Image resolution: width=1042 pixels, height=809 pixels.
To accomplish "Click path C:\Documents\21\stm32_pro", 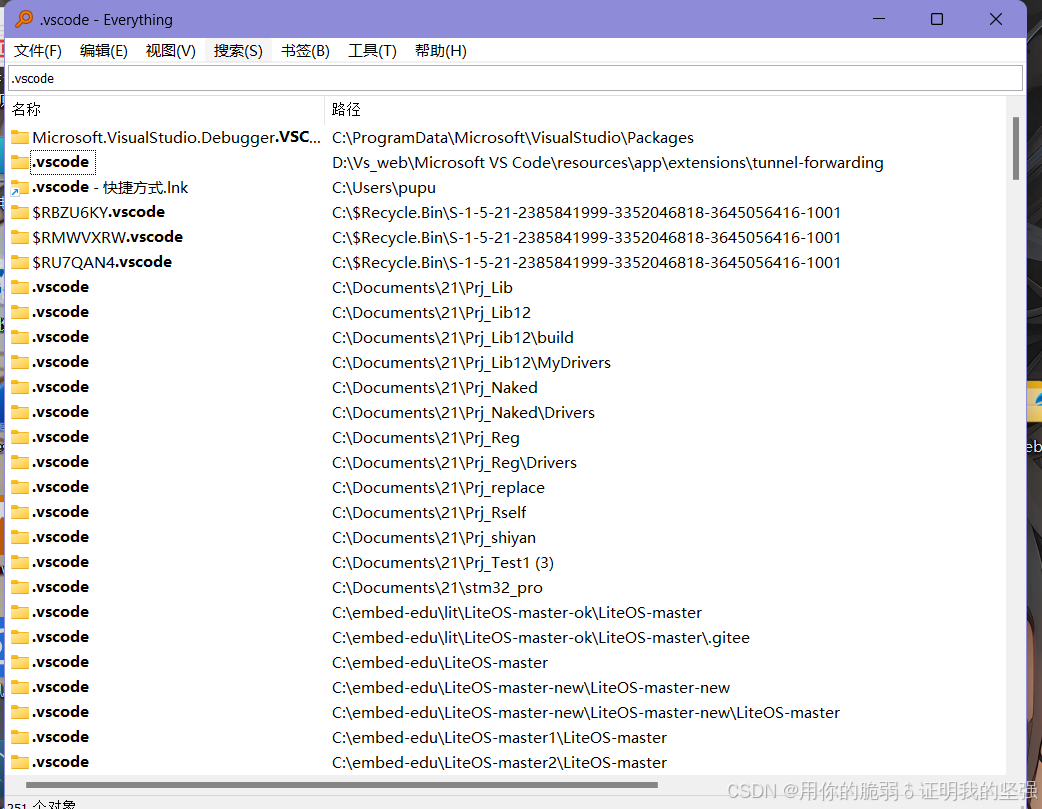I will click(437, 588).
